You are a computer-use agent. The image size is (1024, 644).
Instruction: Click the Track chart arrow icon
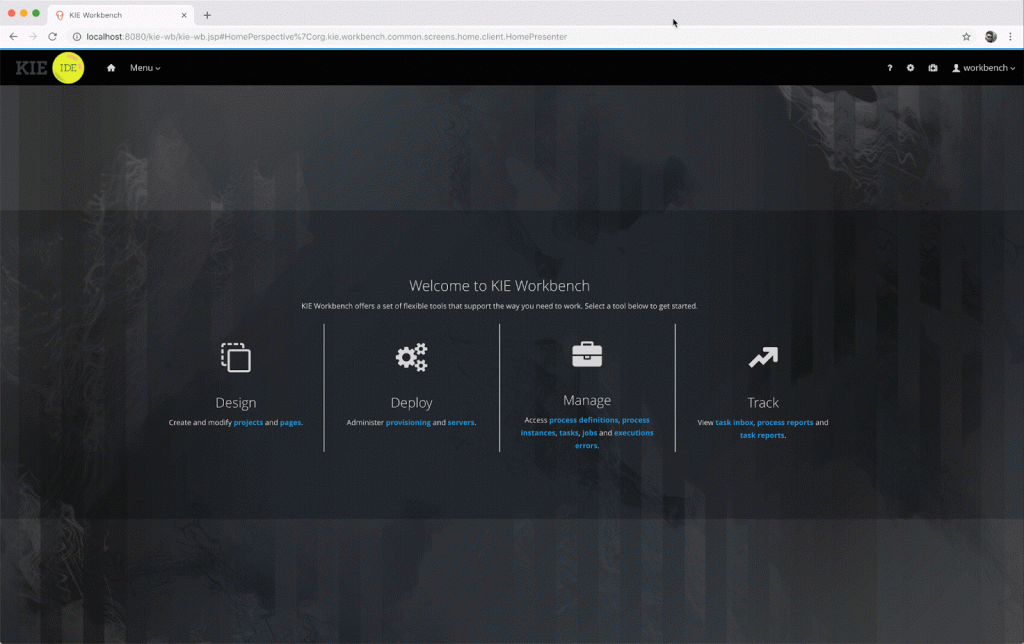click(x=763, y=357)
